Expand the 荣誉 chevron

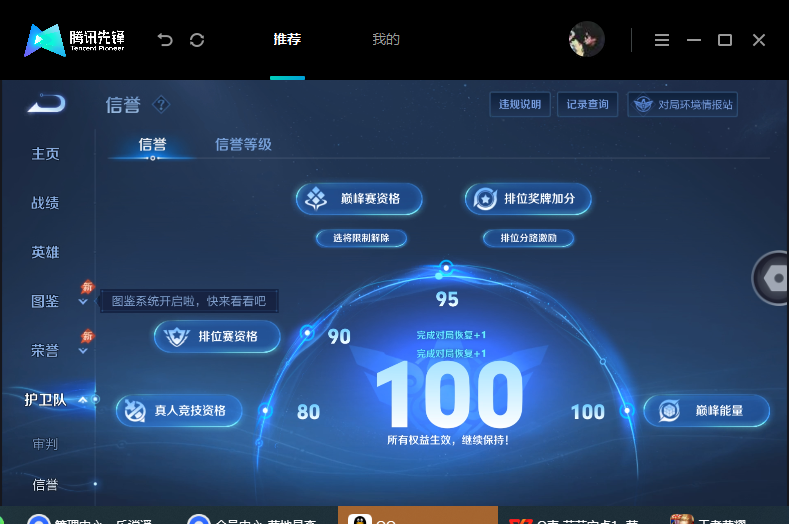click(83, 351)
